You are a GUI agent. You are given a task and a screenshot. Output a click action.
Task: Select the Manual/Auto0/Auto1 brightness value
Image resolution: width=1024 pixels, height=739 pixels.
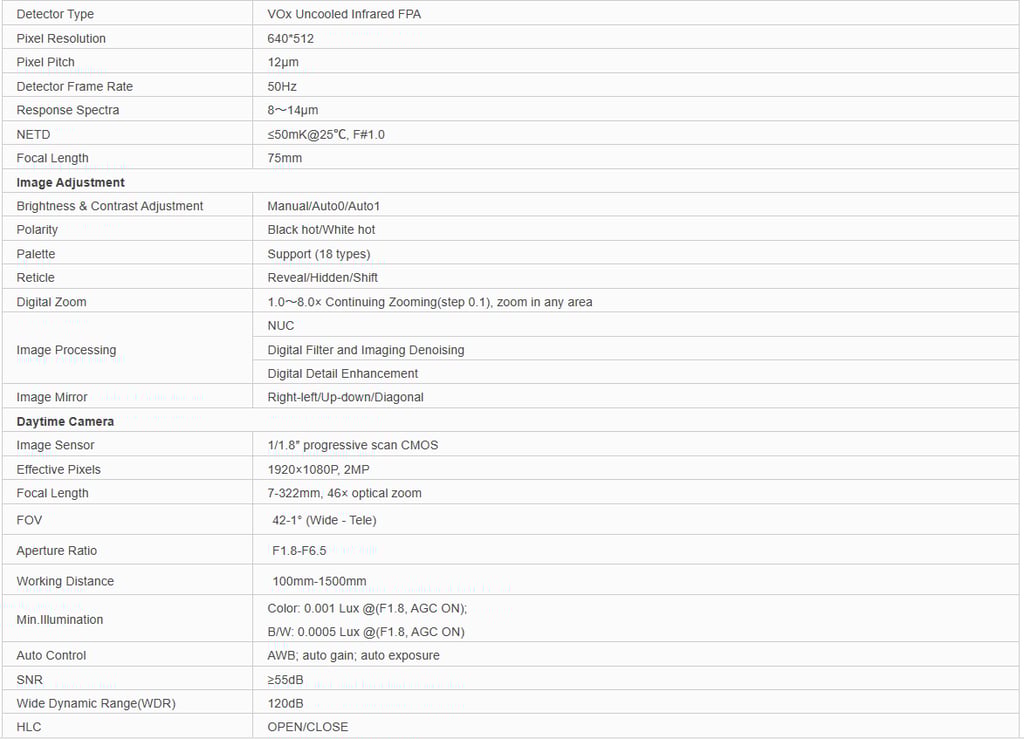[323, 206]
